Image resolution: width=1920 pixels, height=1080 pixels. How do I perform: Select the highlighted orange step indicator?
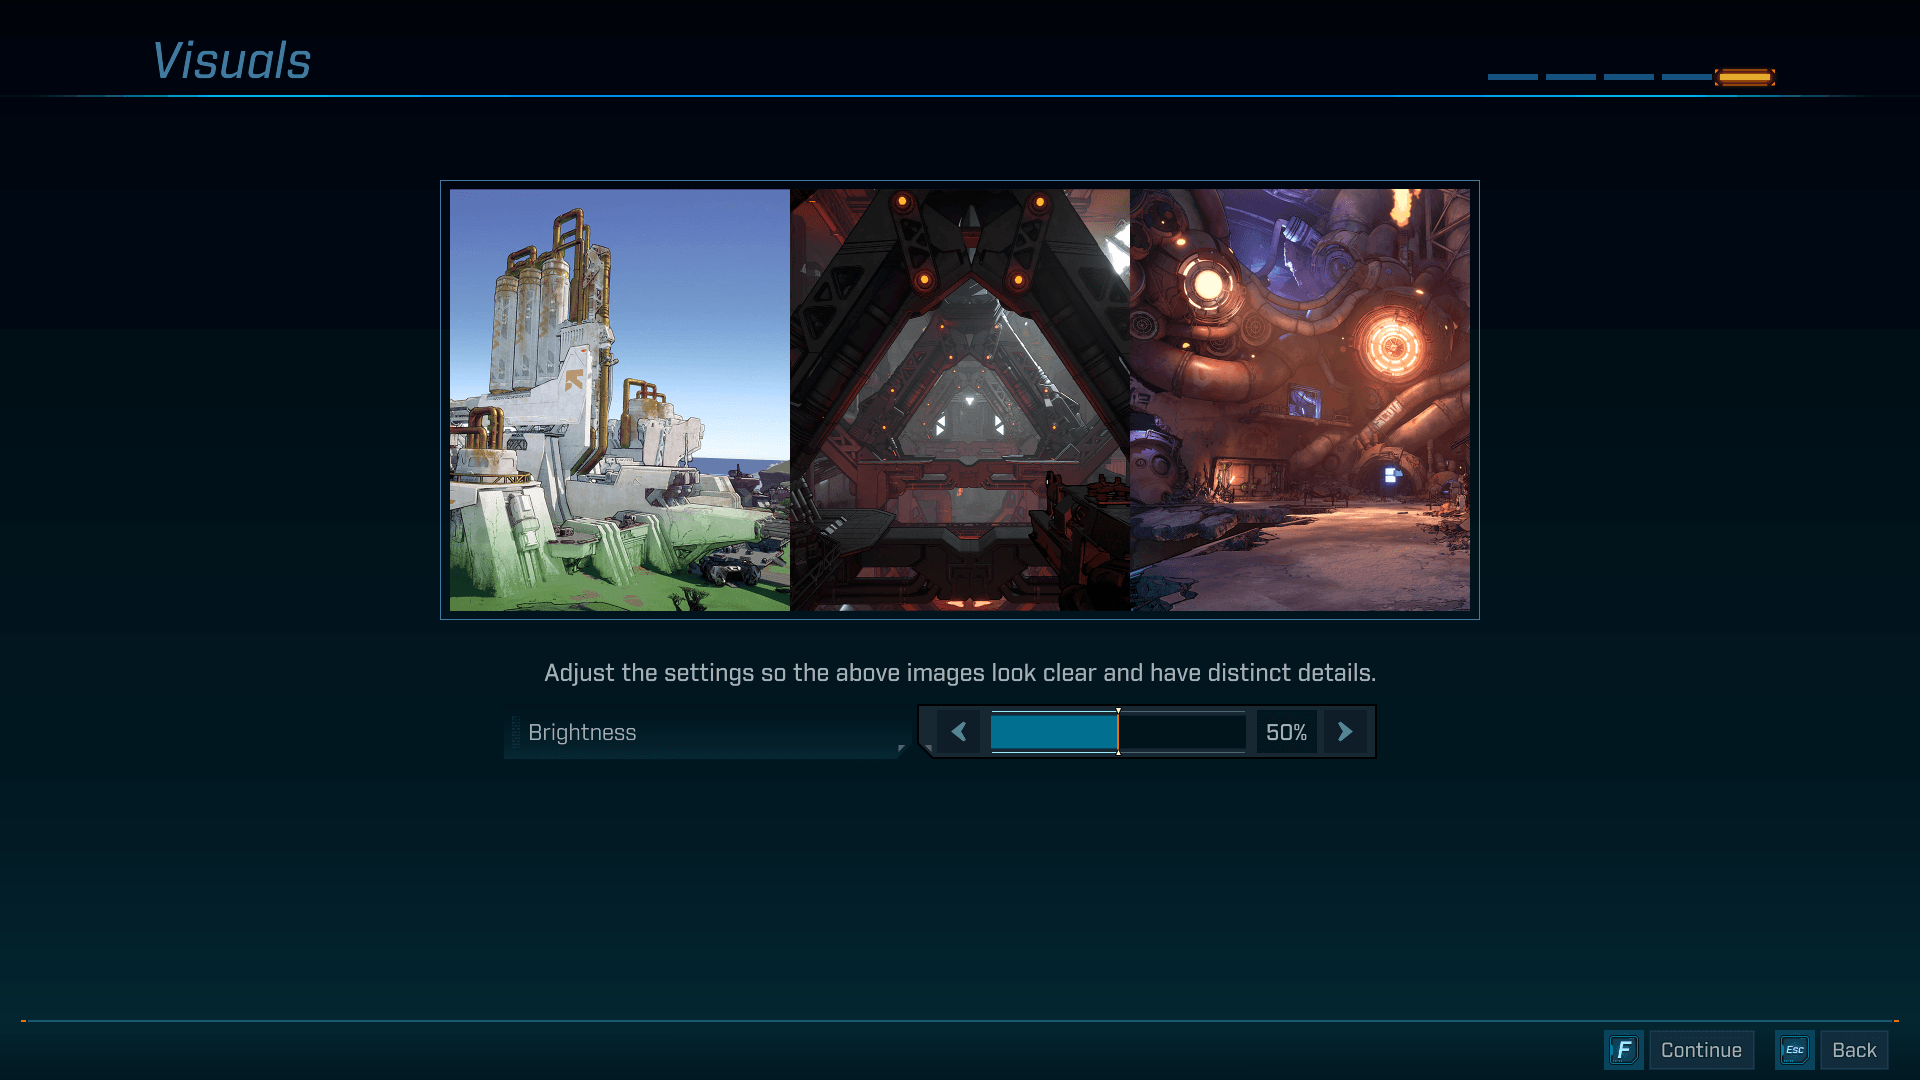pyautogui.click(x=1745, y=77)
